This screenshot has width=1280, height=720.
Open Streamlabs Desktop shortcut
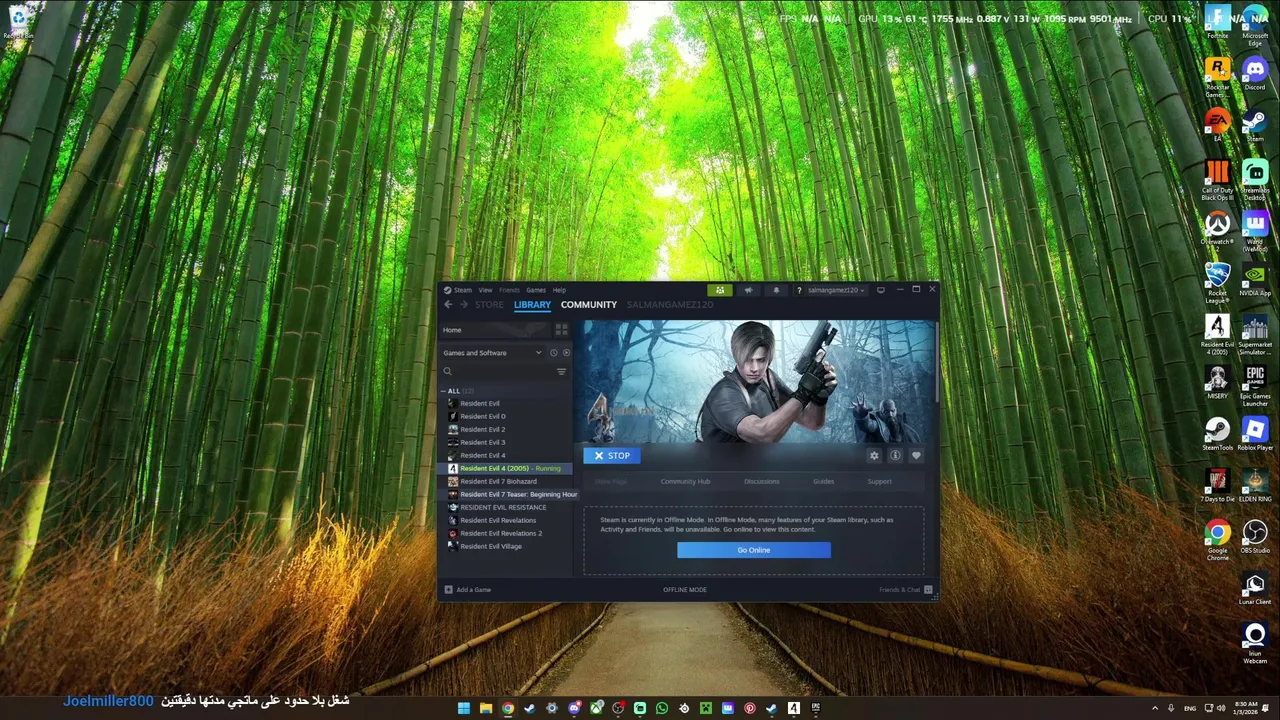click(x=1254, y=180)
